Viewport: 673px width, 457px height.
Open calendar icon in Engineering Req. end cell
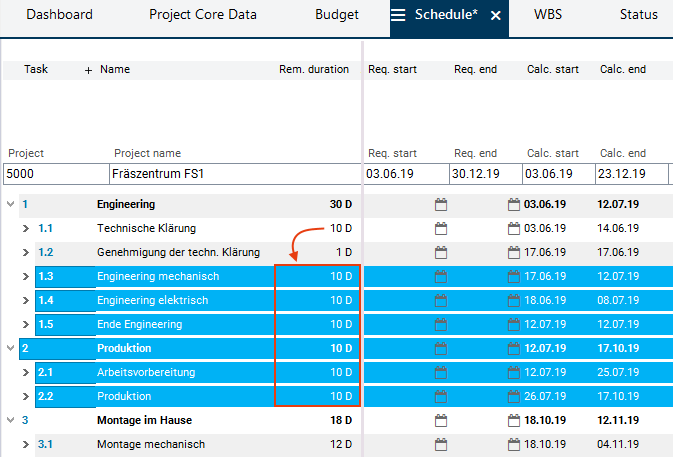pos(441,204)
